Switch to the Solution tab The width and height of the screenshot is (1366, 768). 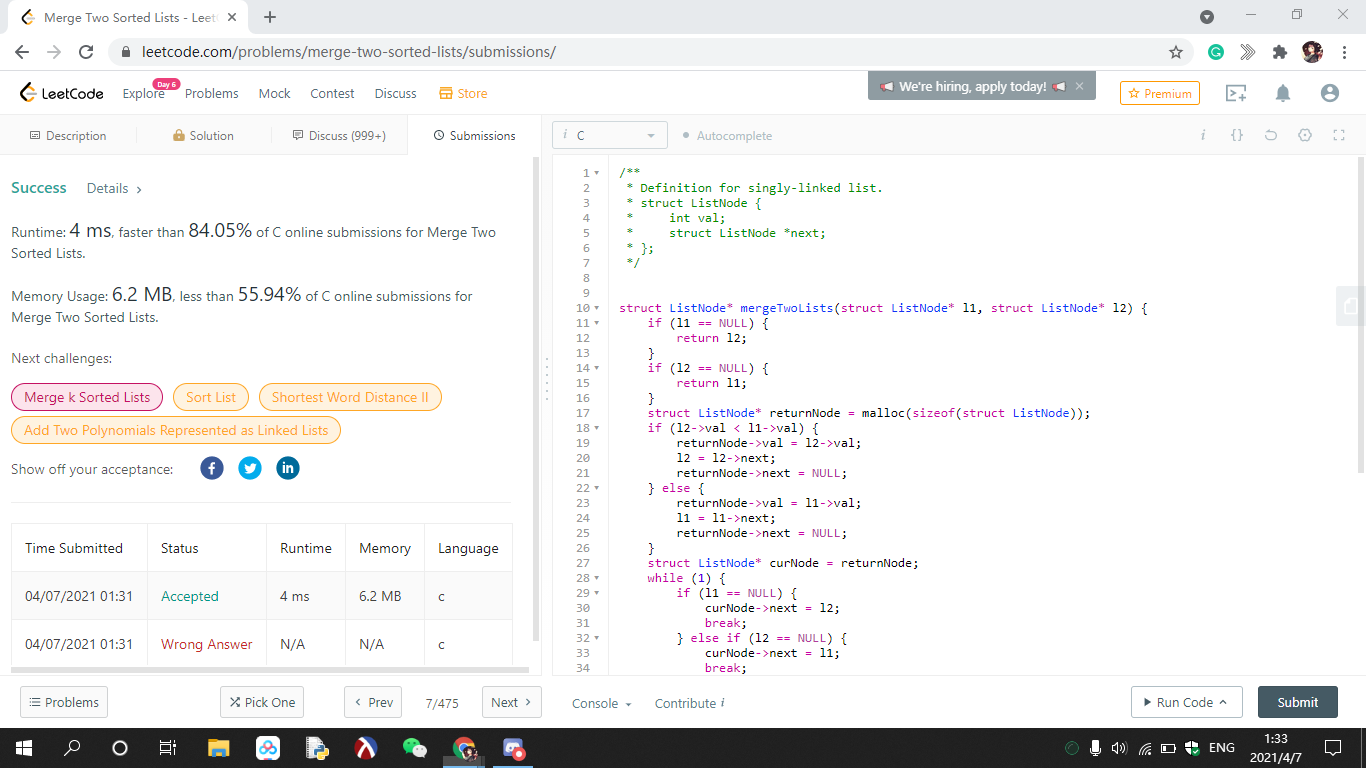(x=203, y=135)
